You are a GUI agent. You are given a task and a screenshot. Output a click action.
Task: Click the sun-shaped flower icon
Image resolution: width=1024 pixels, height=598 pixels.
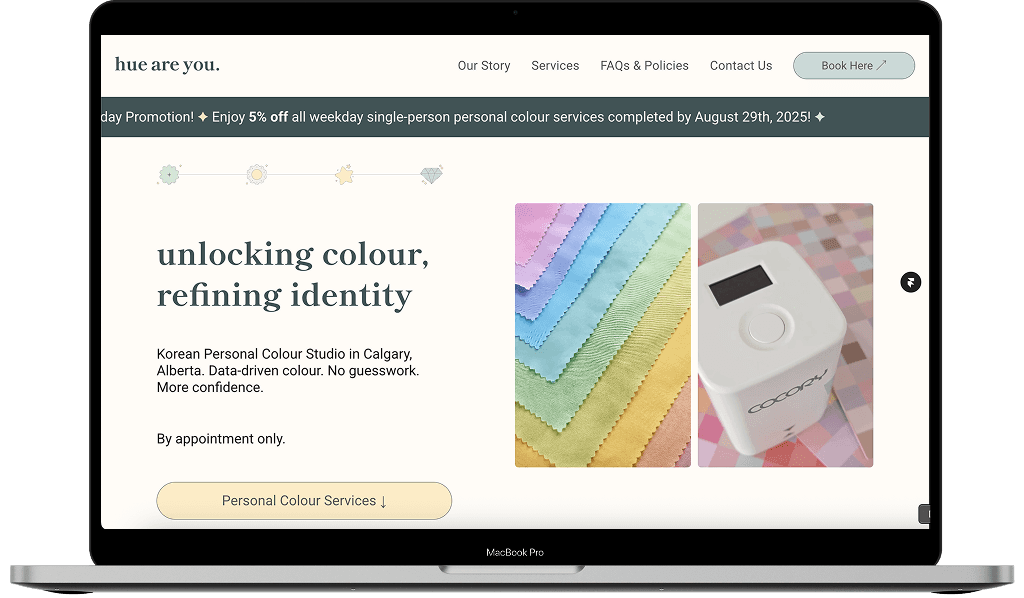click(257, 174)
